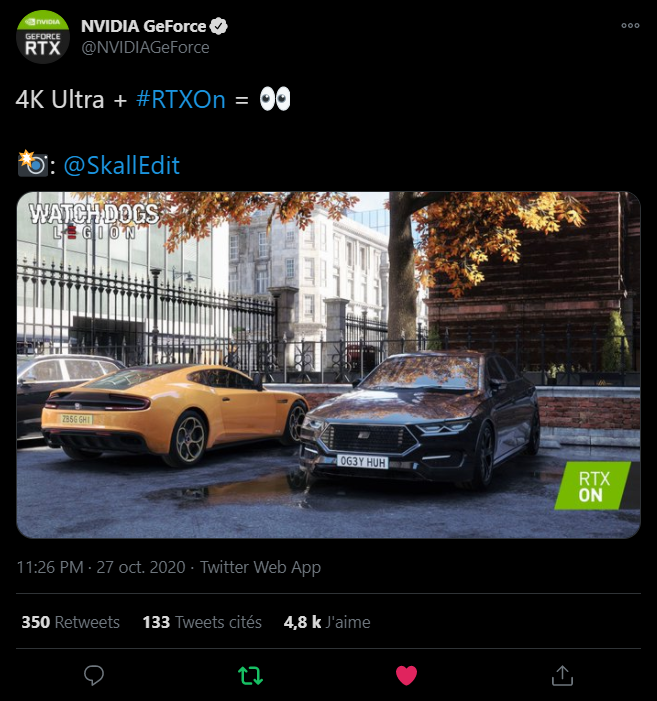Viewport: 657px width, 701px height.
Task: Click the Twitter Web App source label
Action: tap(260, 567)
